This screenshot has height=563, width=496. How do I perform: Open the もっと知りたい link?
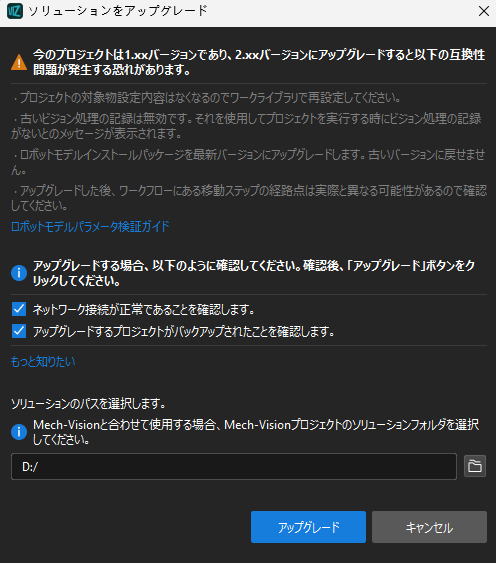43,361
